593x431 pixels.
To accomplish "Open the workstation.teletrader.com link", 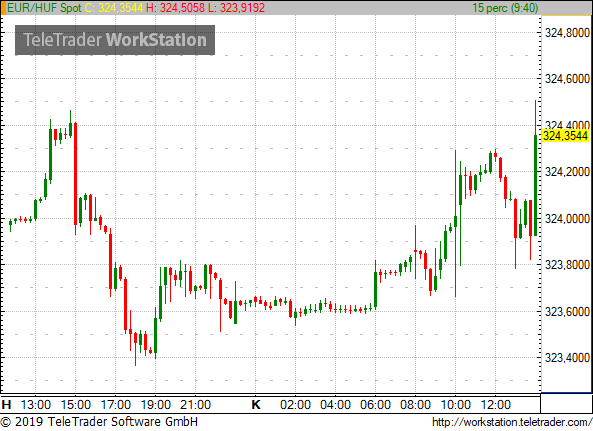I will (512, 422).
